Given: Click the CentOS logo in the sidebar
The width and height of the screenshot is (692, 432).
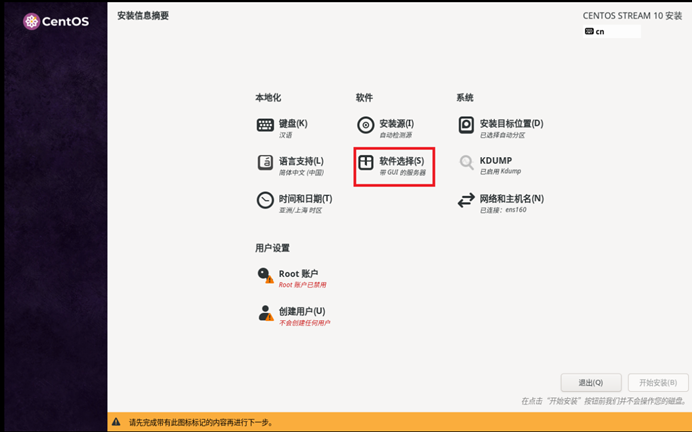Looking at the screenshot, I should 56,21.
